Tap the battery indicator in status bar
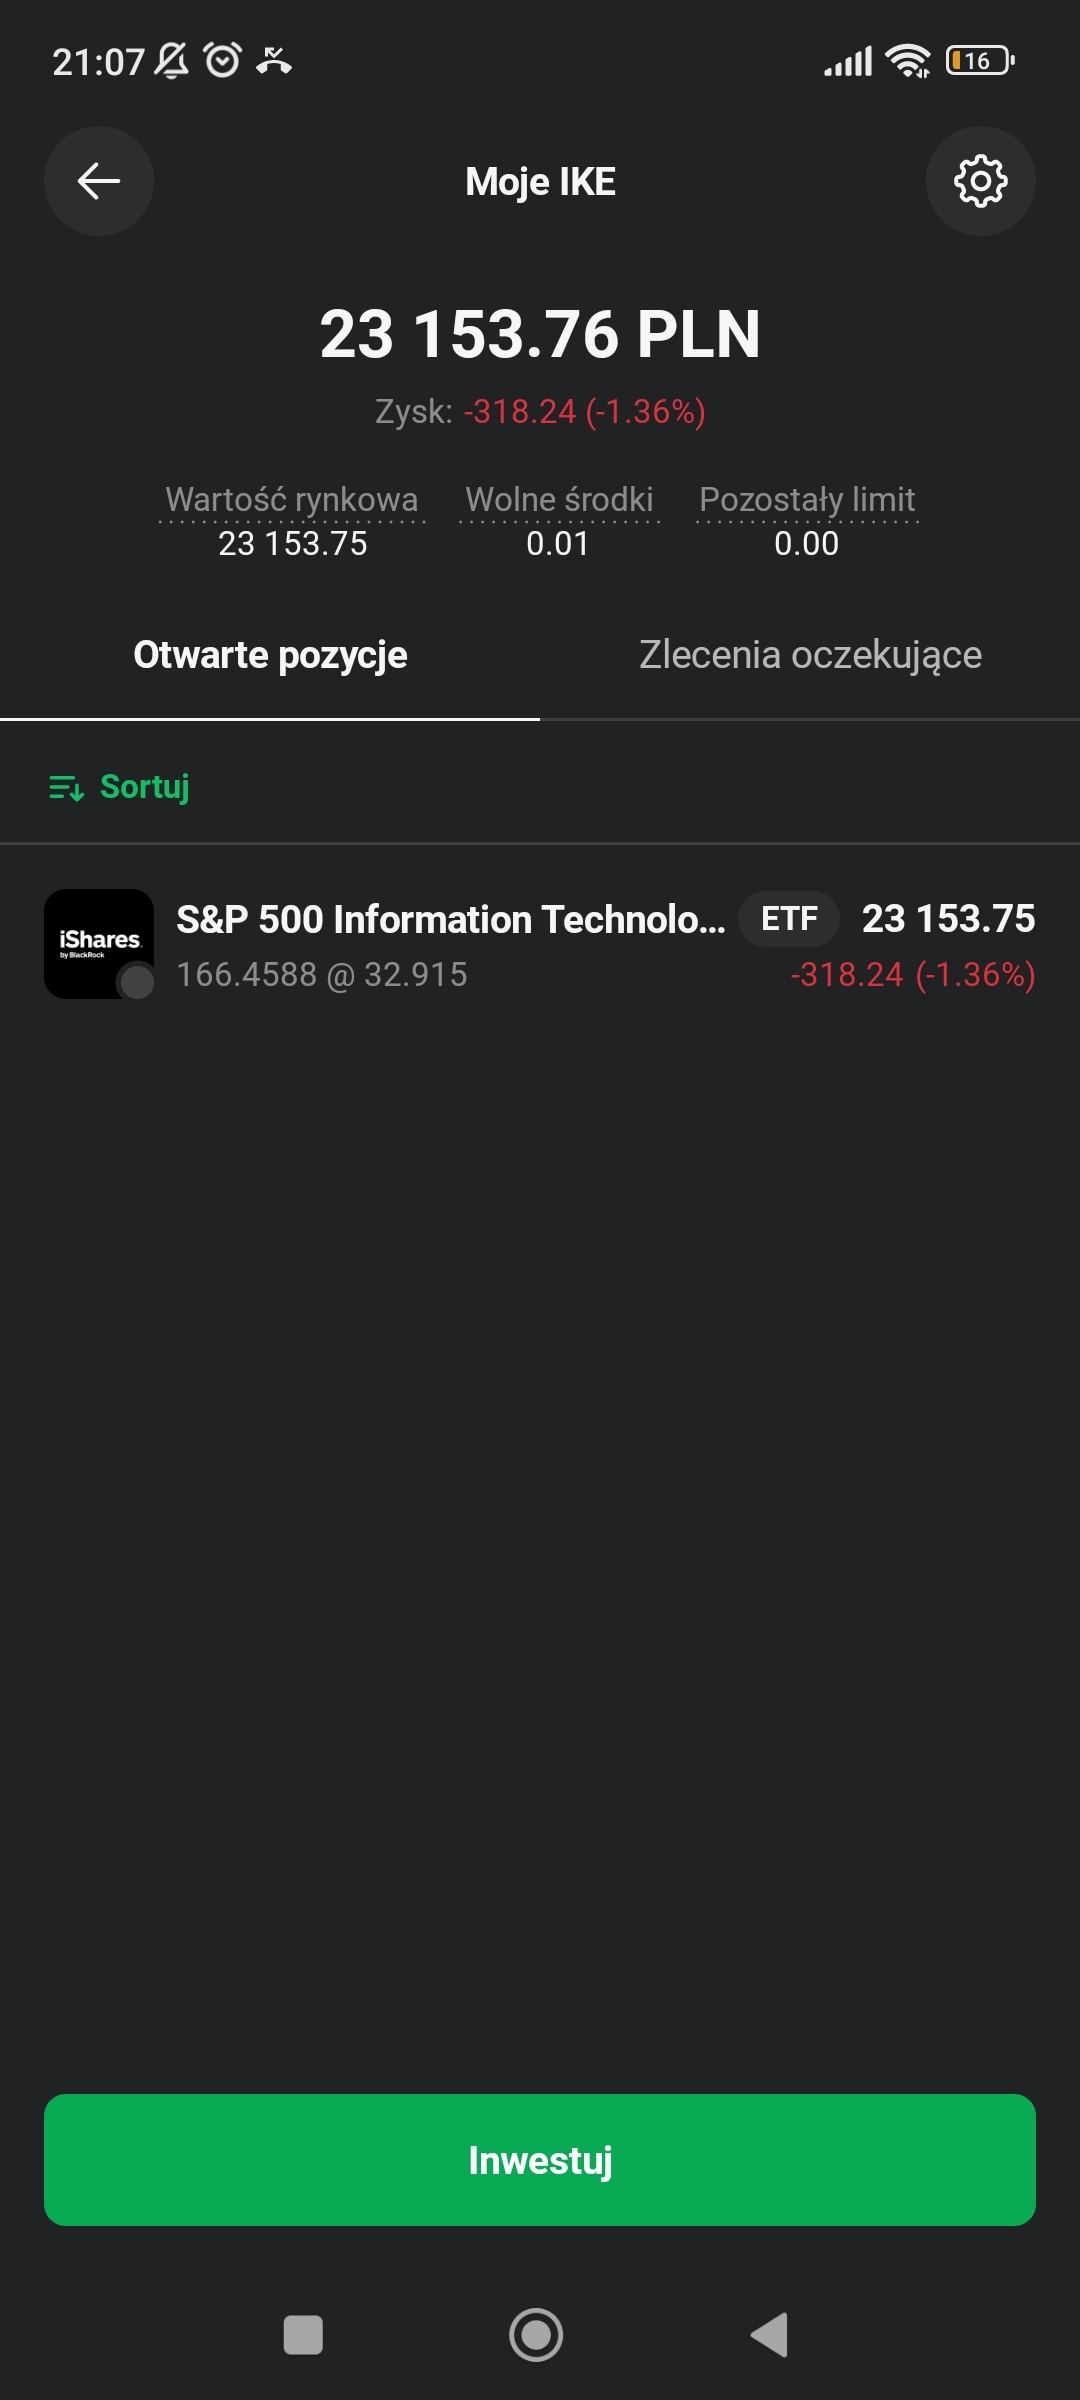Viewport: 1080px width, 2400px height. click(x=980, y=61)
